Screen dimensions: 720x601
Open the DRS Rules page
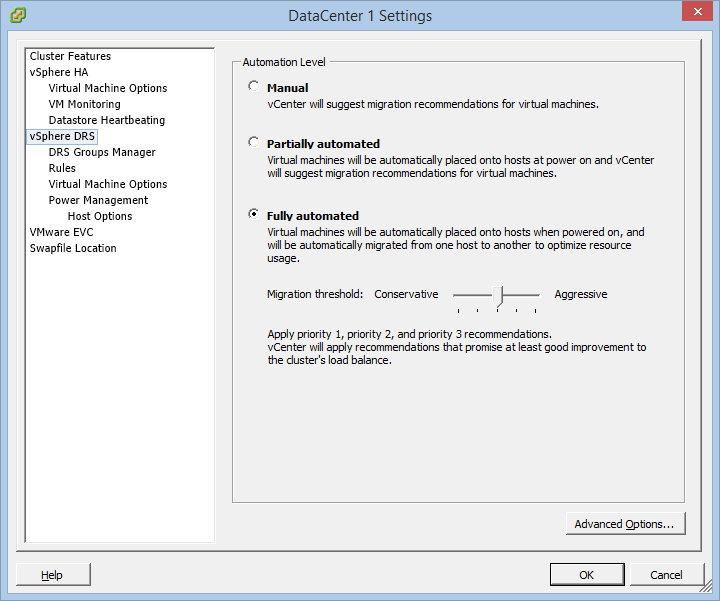62,168
